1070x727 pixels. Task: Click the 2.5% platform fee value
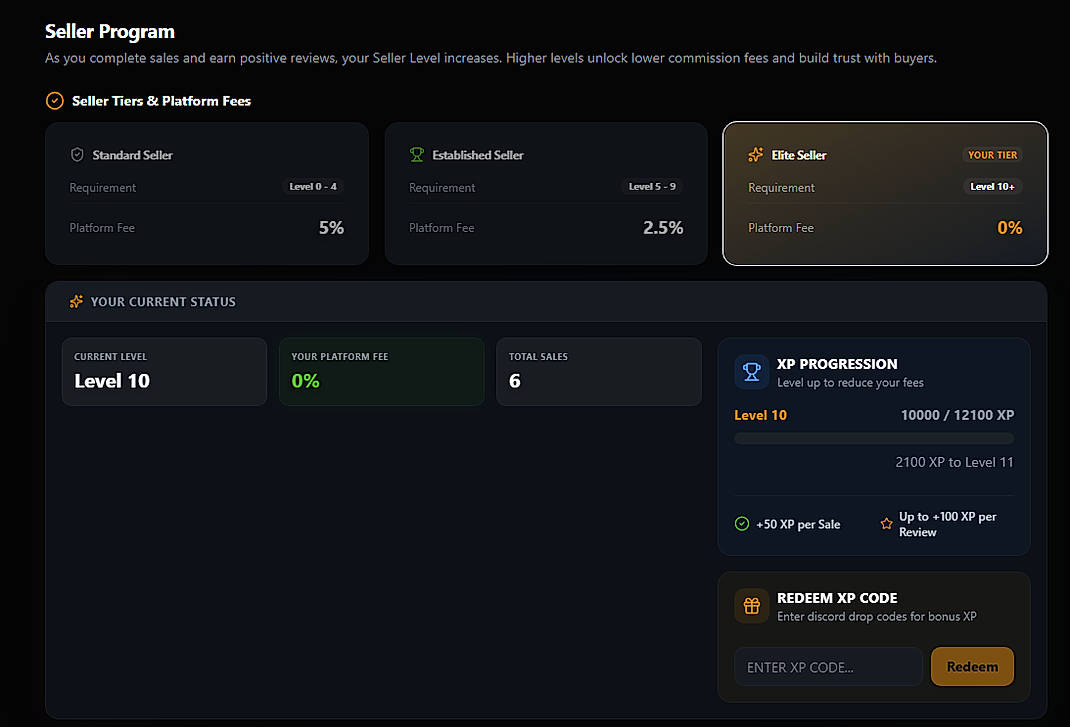tap(663, 227)
